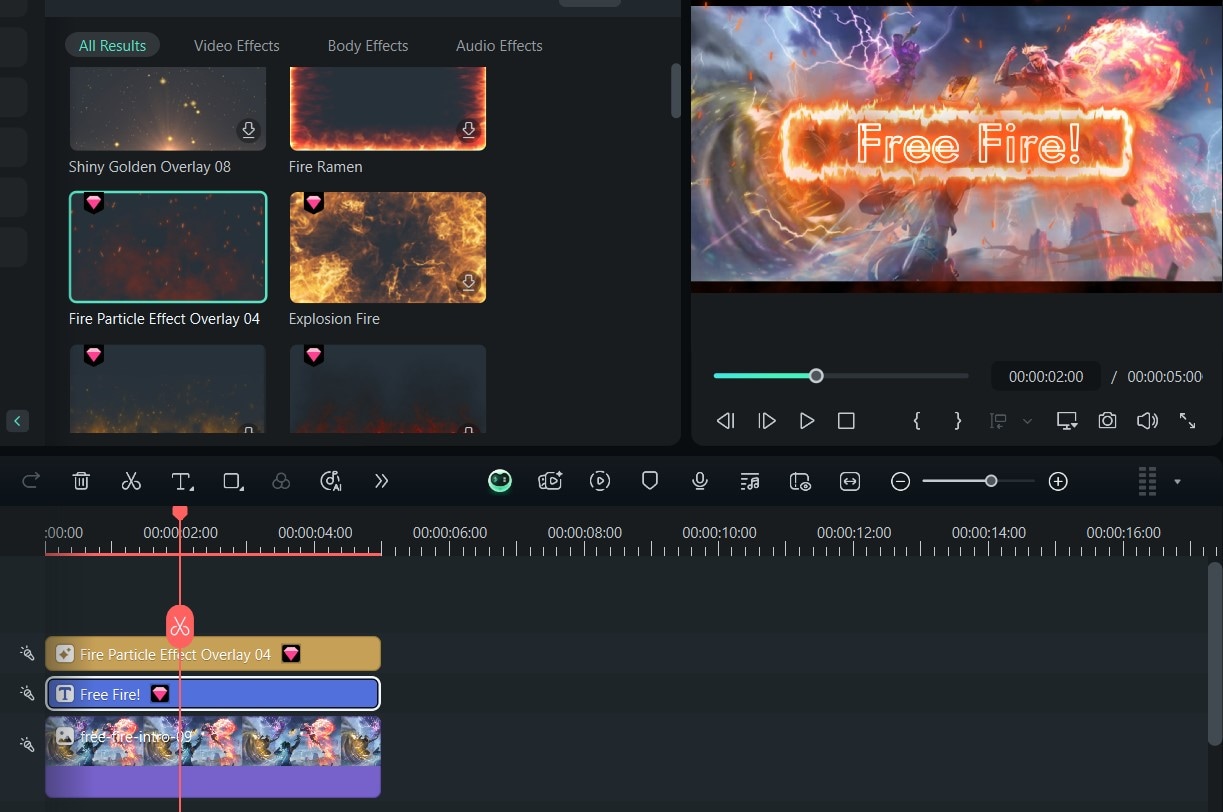
Task: Select the Free Fire! title clip
Action: (213, 694)
